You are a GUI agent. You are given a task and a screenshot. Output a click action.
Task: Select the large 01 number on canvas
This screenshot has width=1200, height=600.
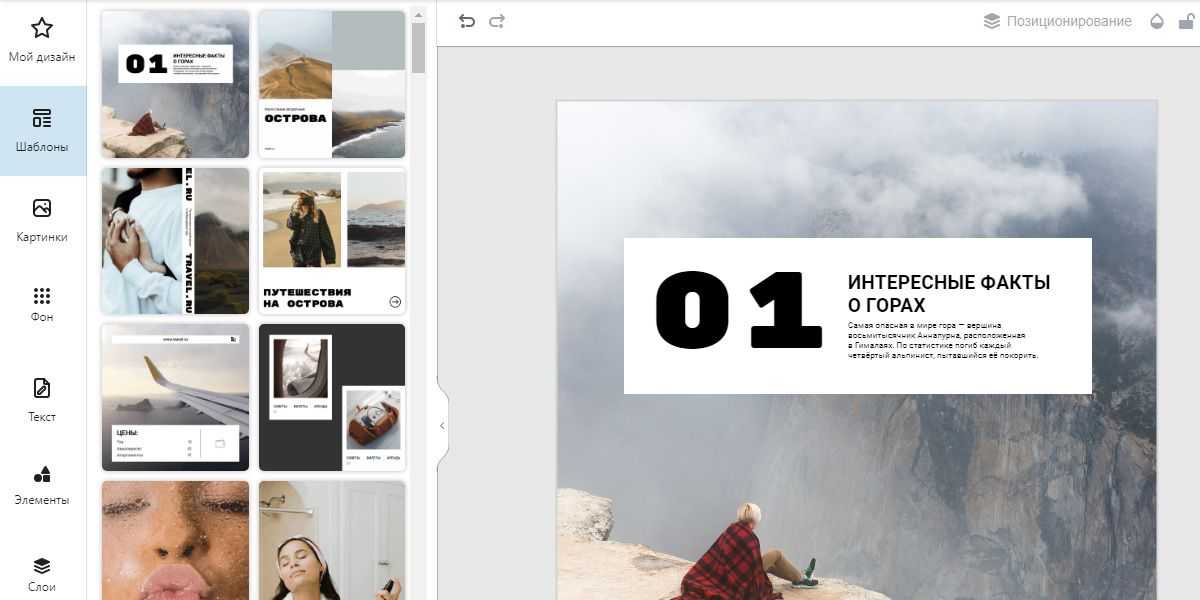pyautogui.click(x=738, y=311)
